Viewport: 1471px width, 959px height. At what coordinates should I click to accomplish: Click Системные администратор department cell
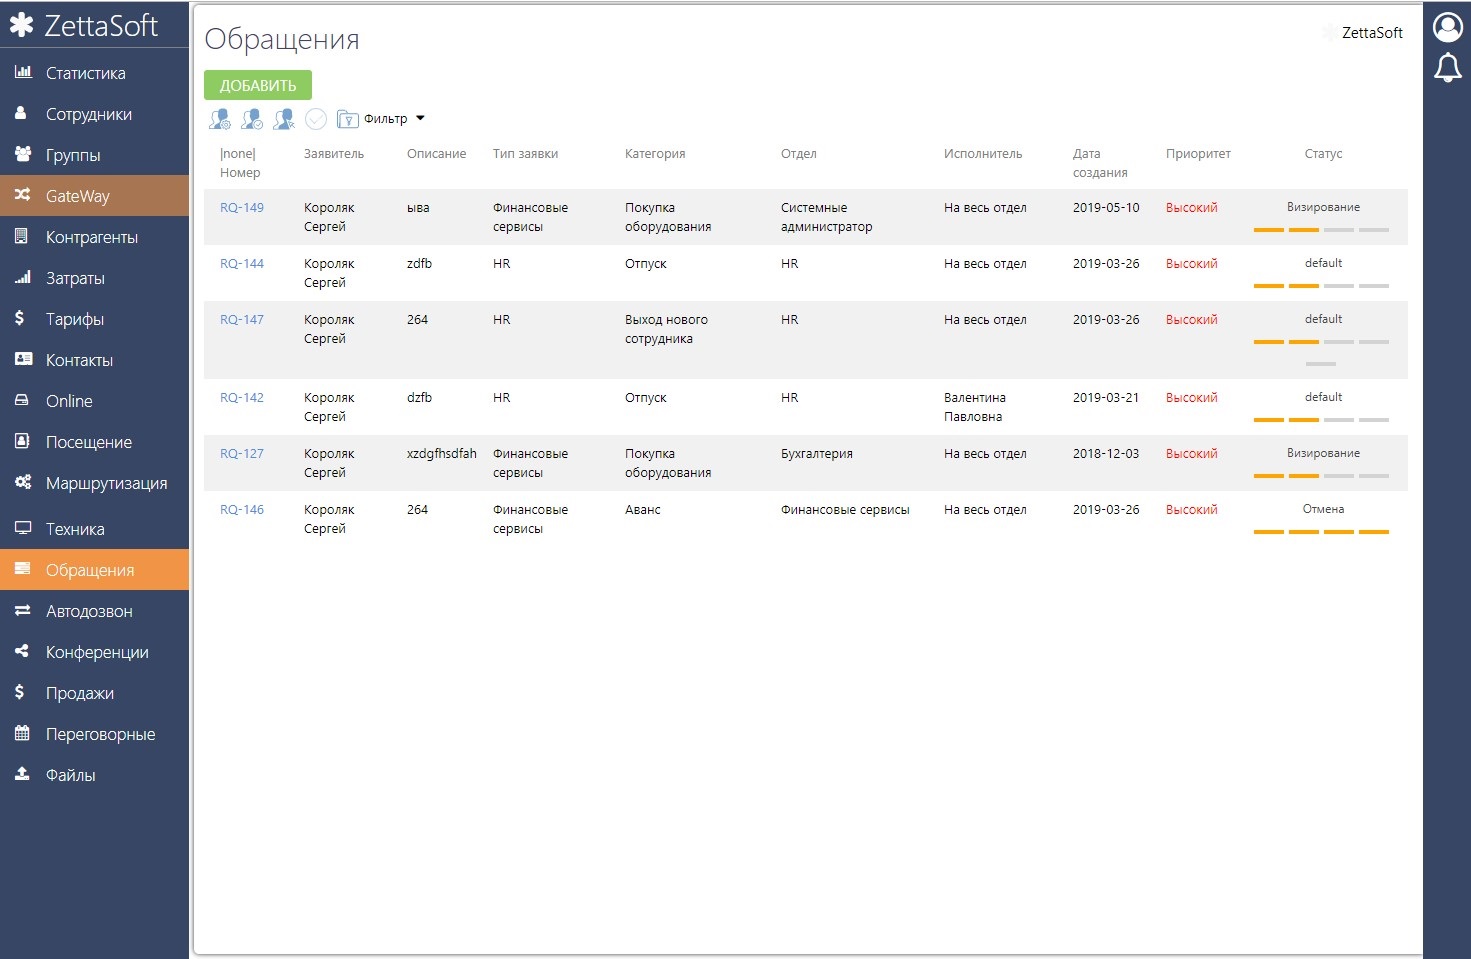tap(827, 217)
